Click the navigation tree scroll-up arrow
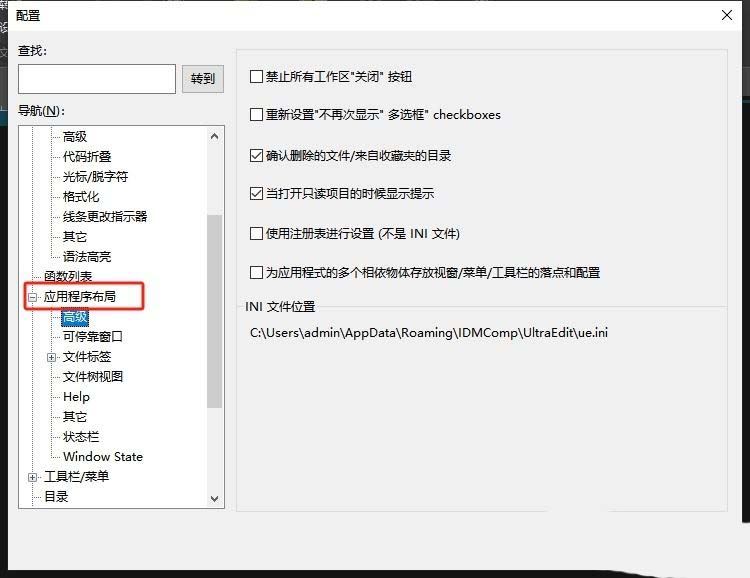This screenshot has width=750, height=578. (214, 137)
